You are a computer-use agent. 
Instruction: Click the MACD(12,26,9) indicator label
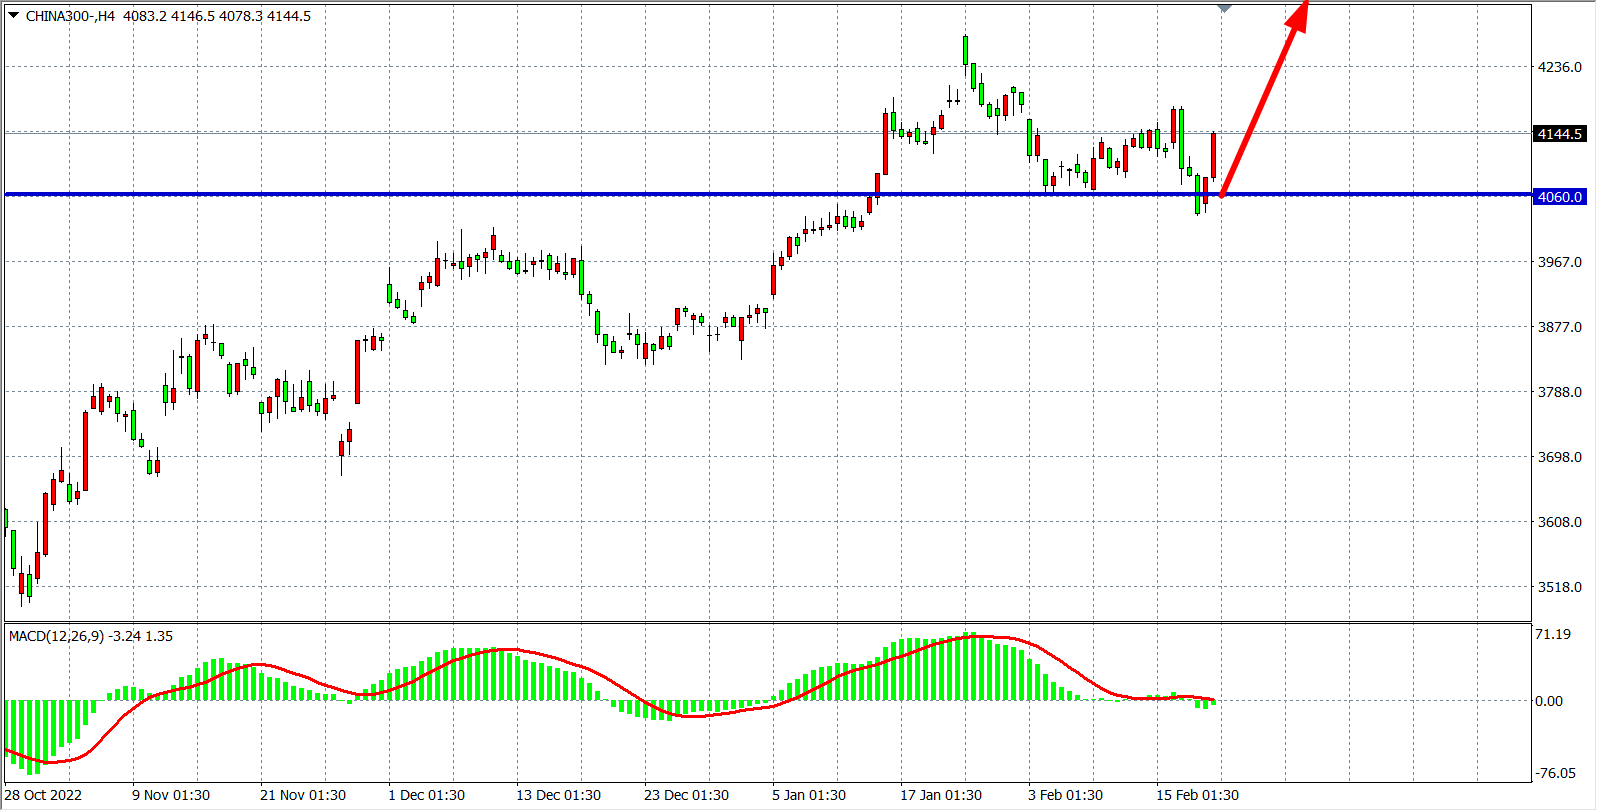[x=56, y=636]
